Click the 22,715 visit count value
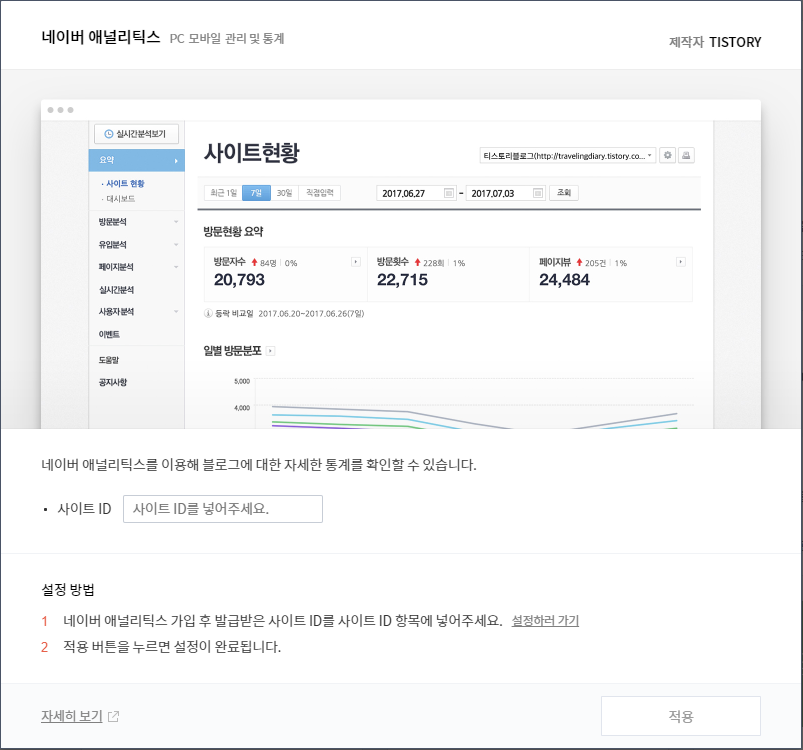This screenshot has width=803, height=750. pos(402,280)
